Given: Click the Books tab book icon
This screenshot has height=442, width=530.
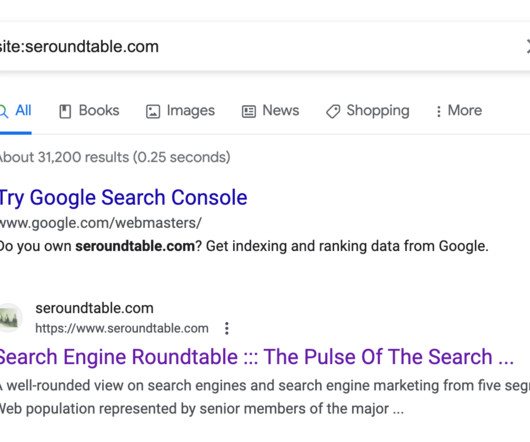Looking at the screenshot, I should tap(65, 111).
